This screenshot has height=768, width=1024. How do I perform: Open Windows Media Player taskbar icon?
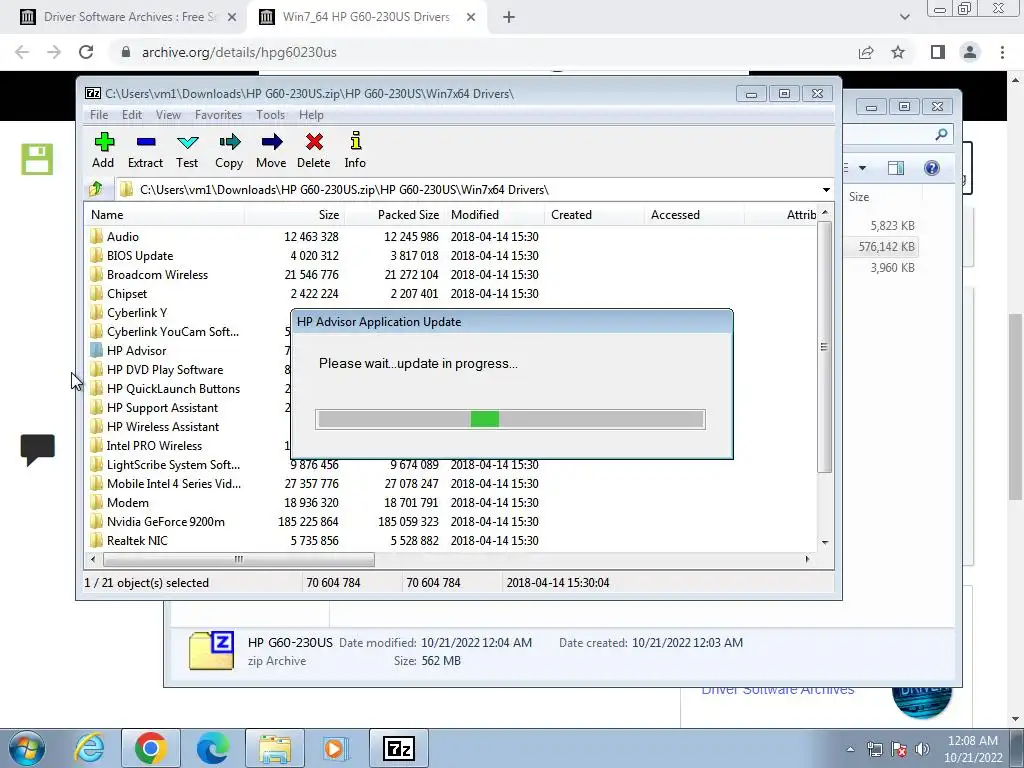click(x=337, y=748)
